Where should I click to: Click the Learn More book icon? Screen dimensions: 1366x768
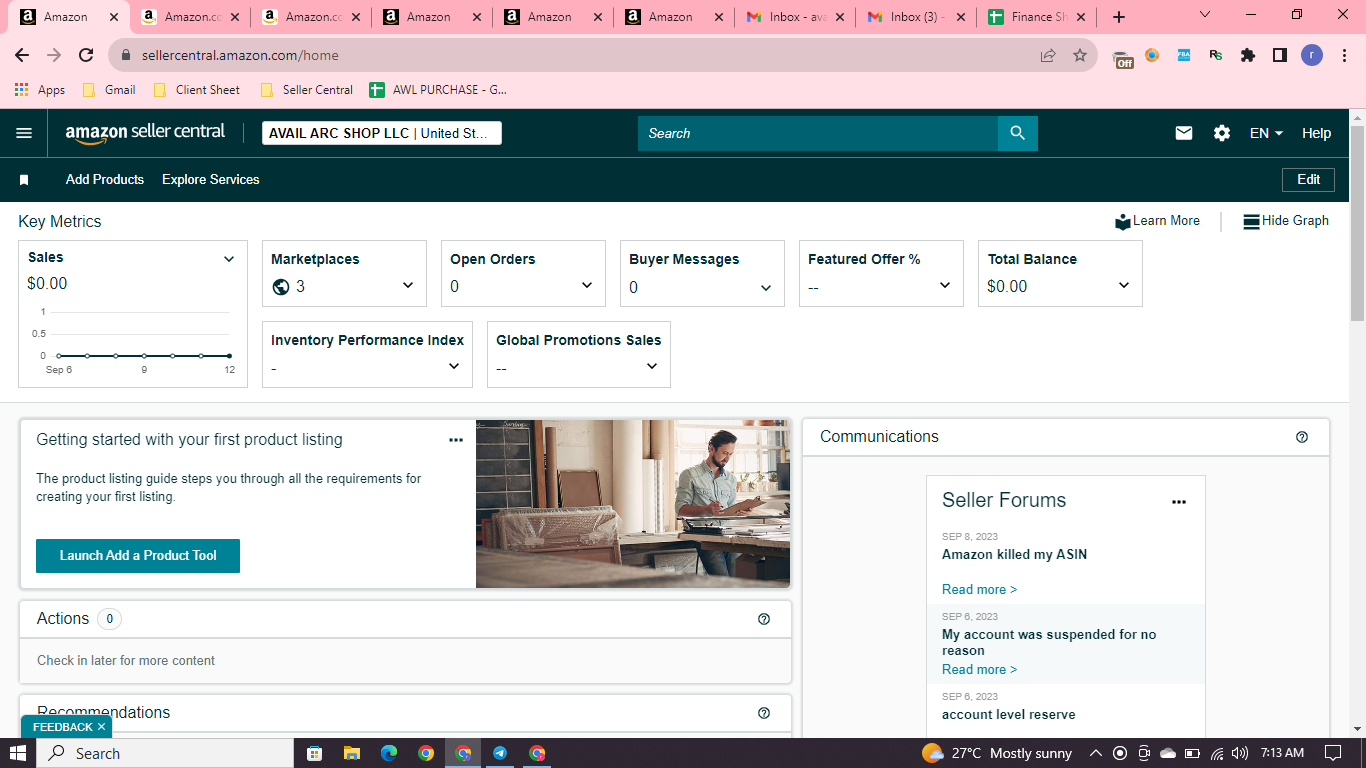(x=1123, y=221)
